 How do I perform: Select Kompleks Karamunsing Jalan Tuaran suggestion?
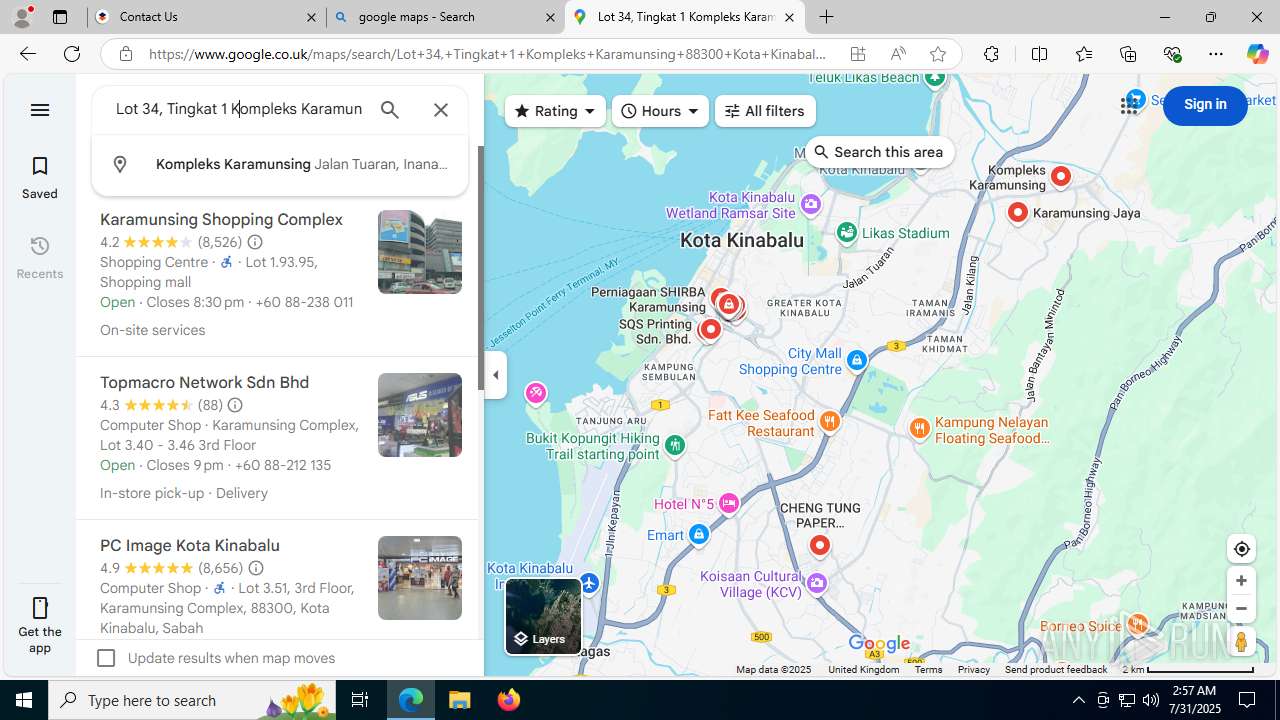[280, 164]
